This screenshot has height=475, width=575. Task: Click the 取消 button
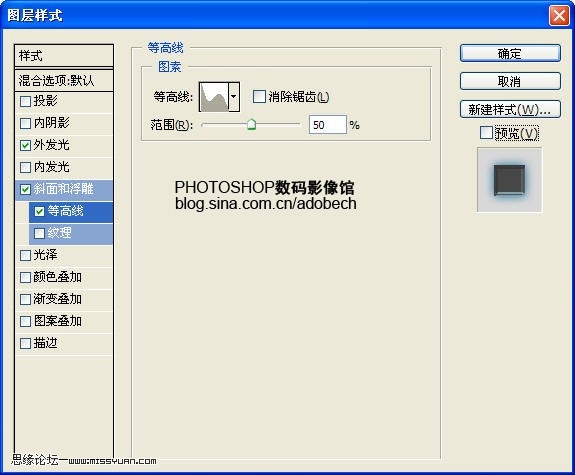(x=510, y=81)
